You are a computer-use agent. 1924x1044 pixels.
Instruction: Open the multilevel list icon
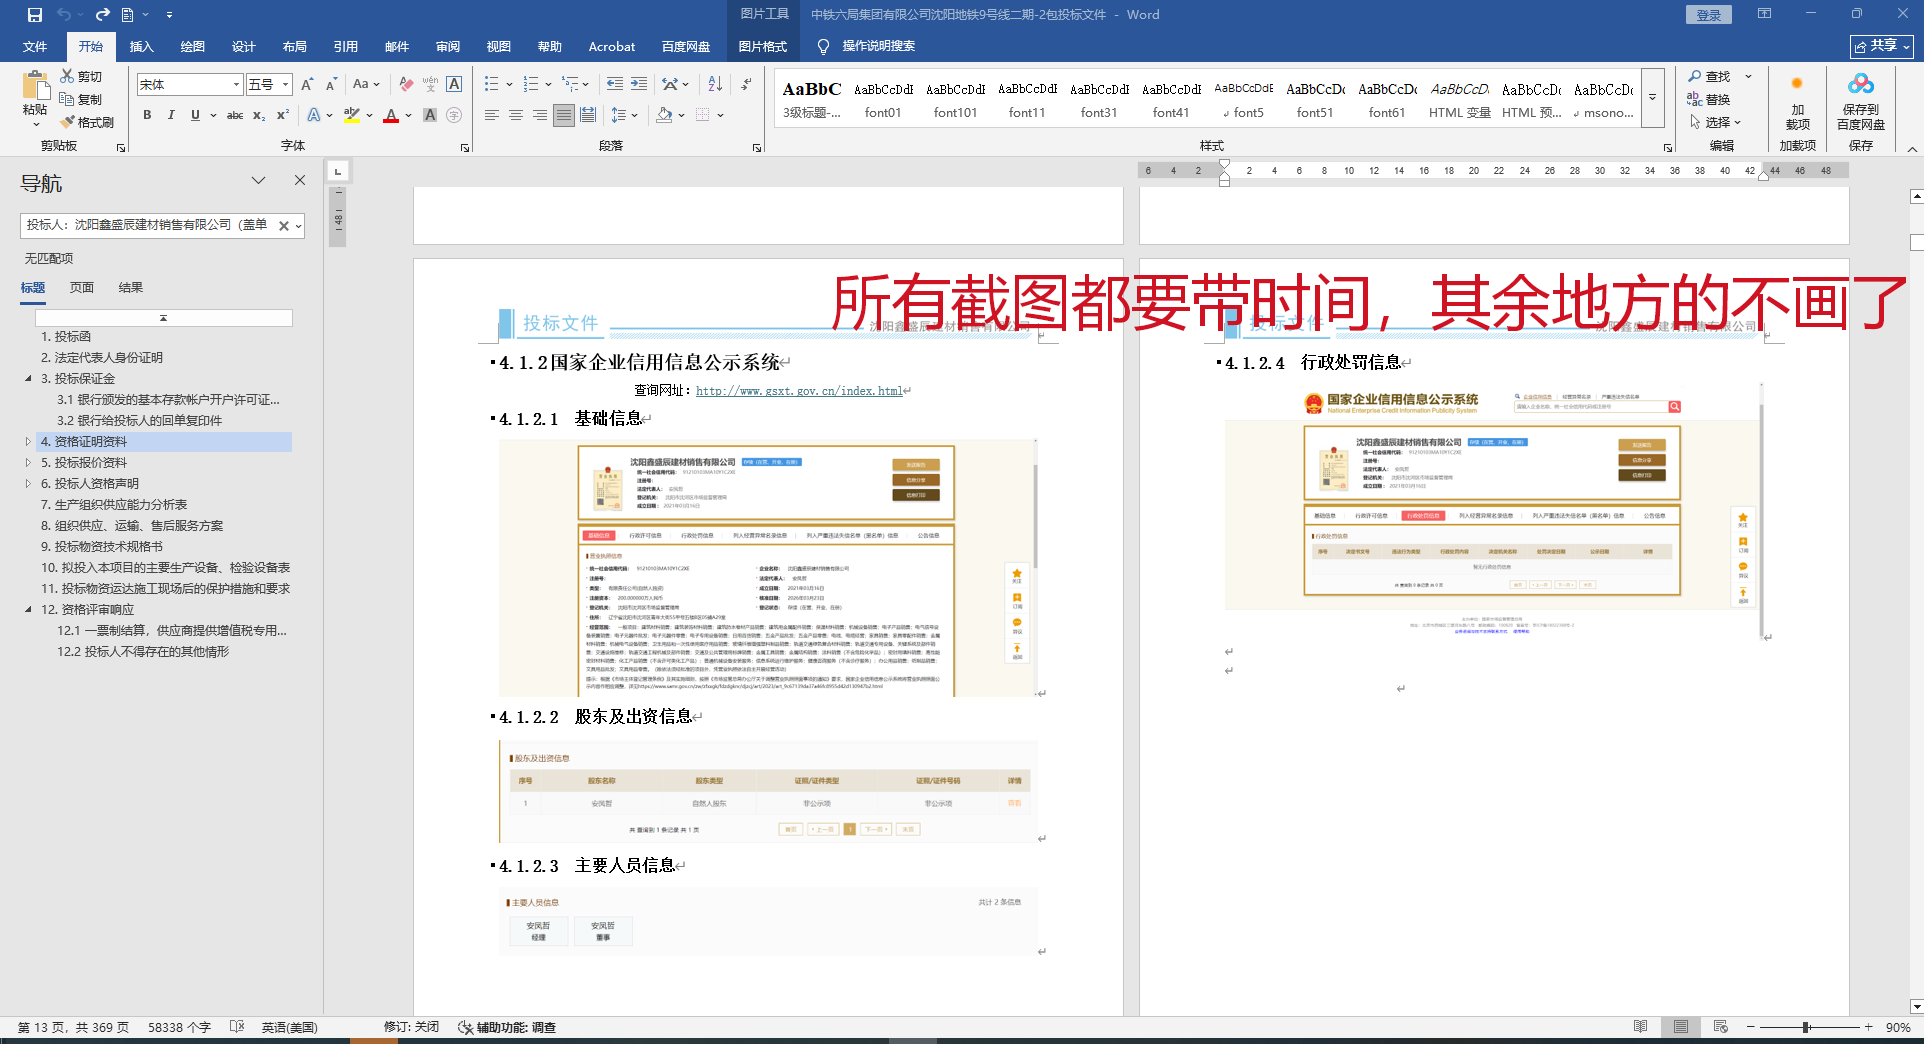[570, 84]
